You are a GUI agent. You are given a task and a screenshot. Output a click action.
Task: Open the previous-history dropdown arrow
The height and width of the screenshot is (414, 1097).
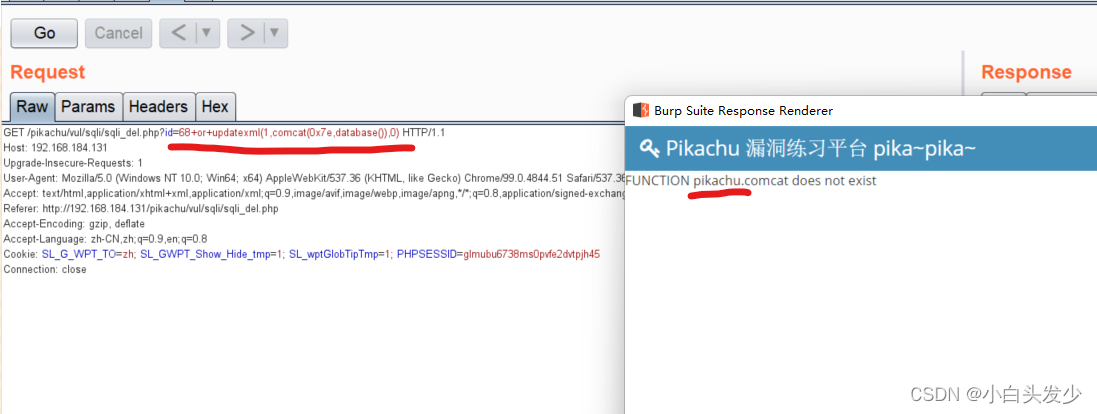[208, 33]
